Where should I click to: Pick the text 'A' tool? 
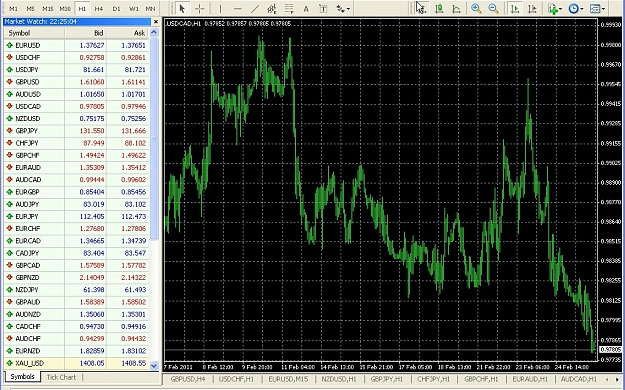coord(306,8)
